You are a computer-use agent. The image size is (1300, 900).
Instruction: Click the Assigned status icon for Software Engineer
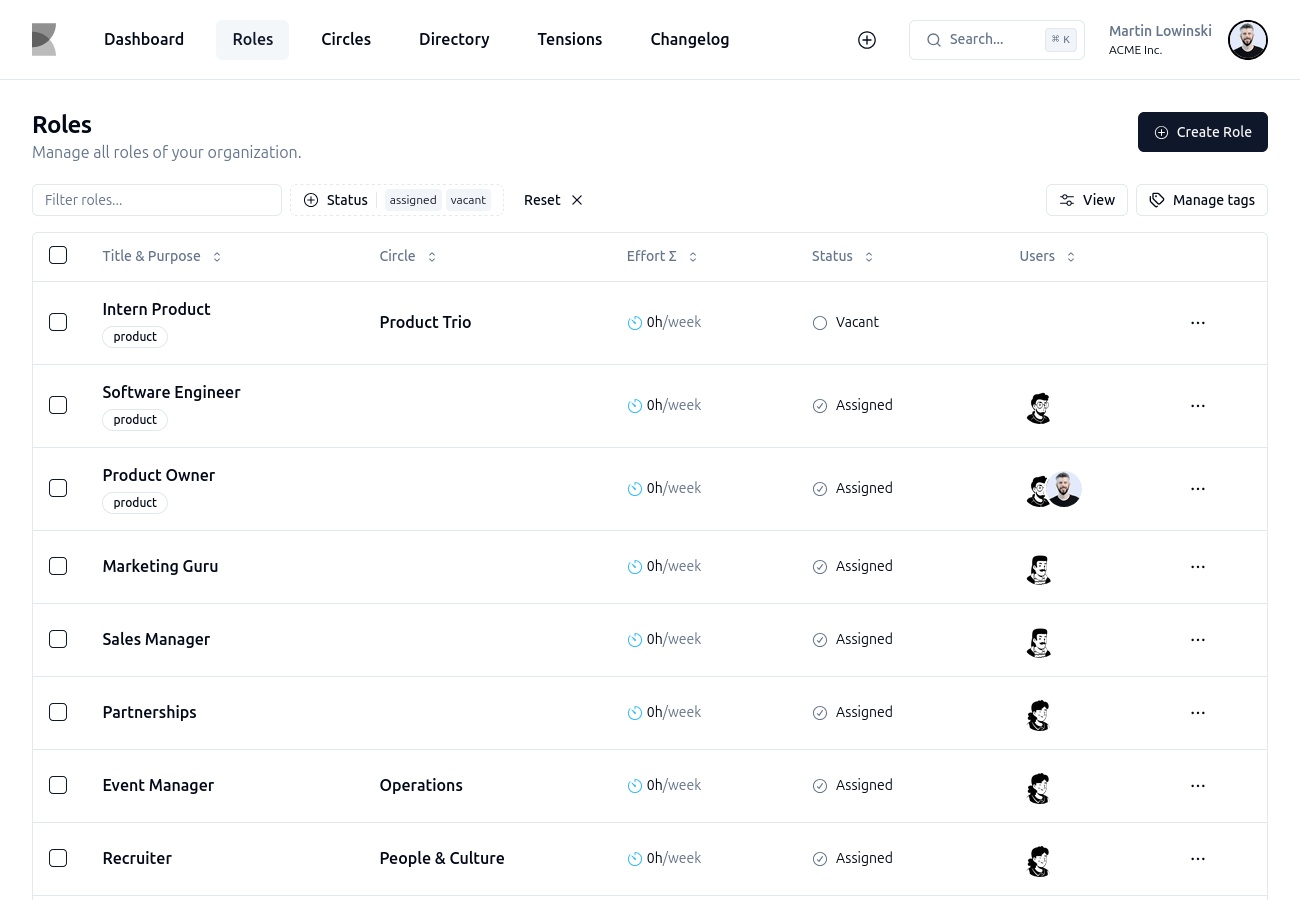(820, 405)
